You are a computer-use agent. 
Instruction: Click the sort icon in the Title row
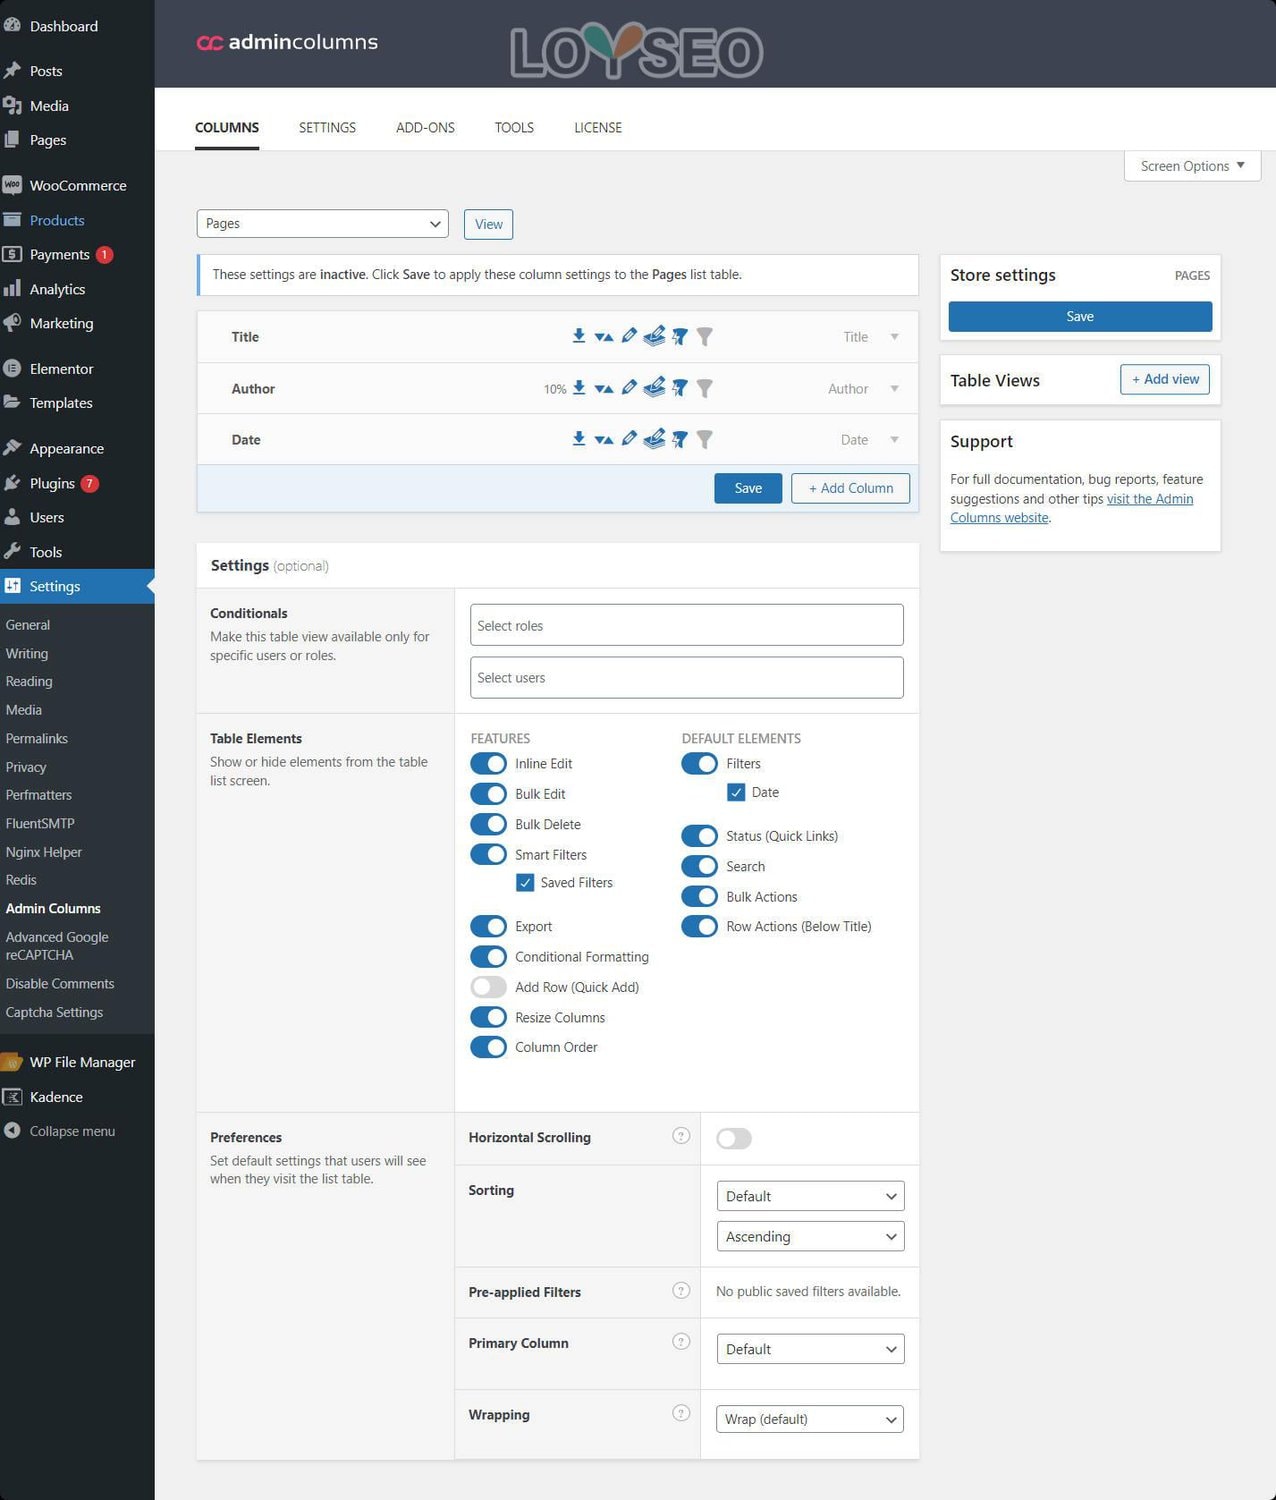[604, 337]
